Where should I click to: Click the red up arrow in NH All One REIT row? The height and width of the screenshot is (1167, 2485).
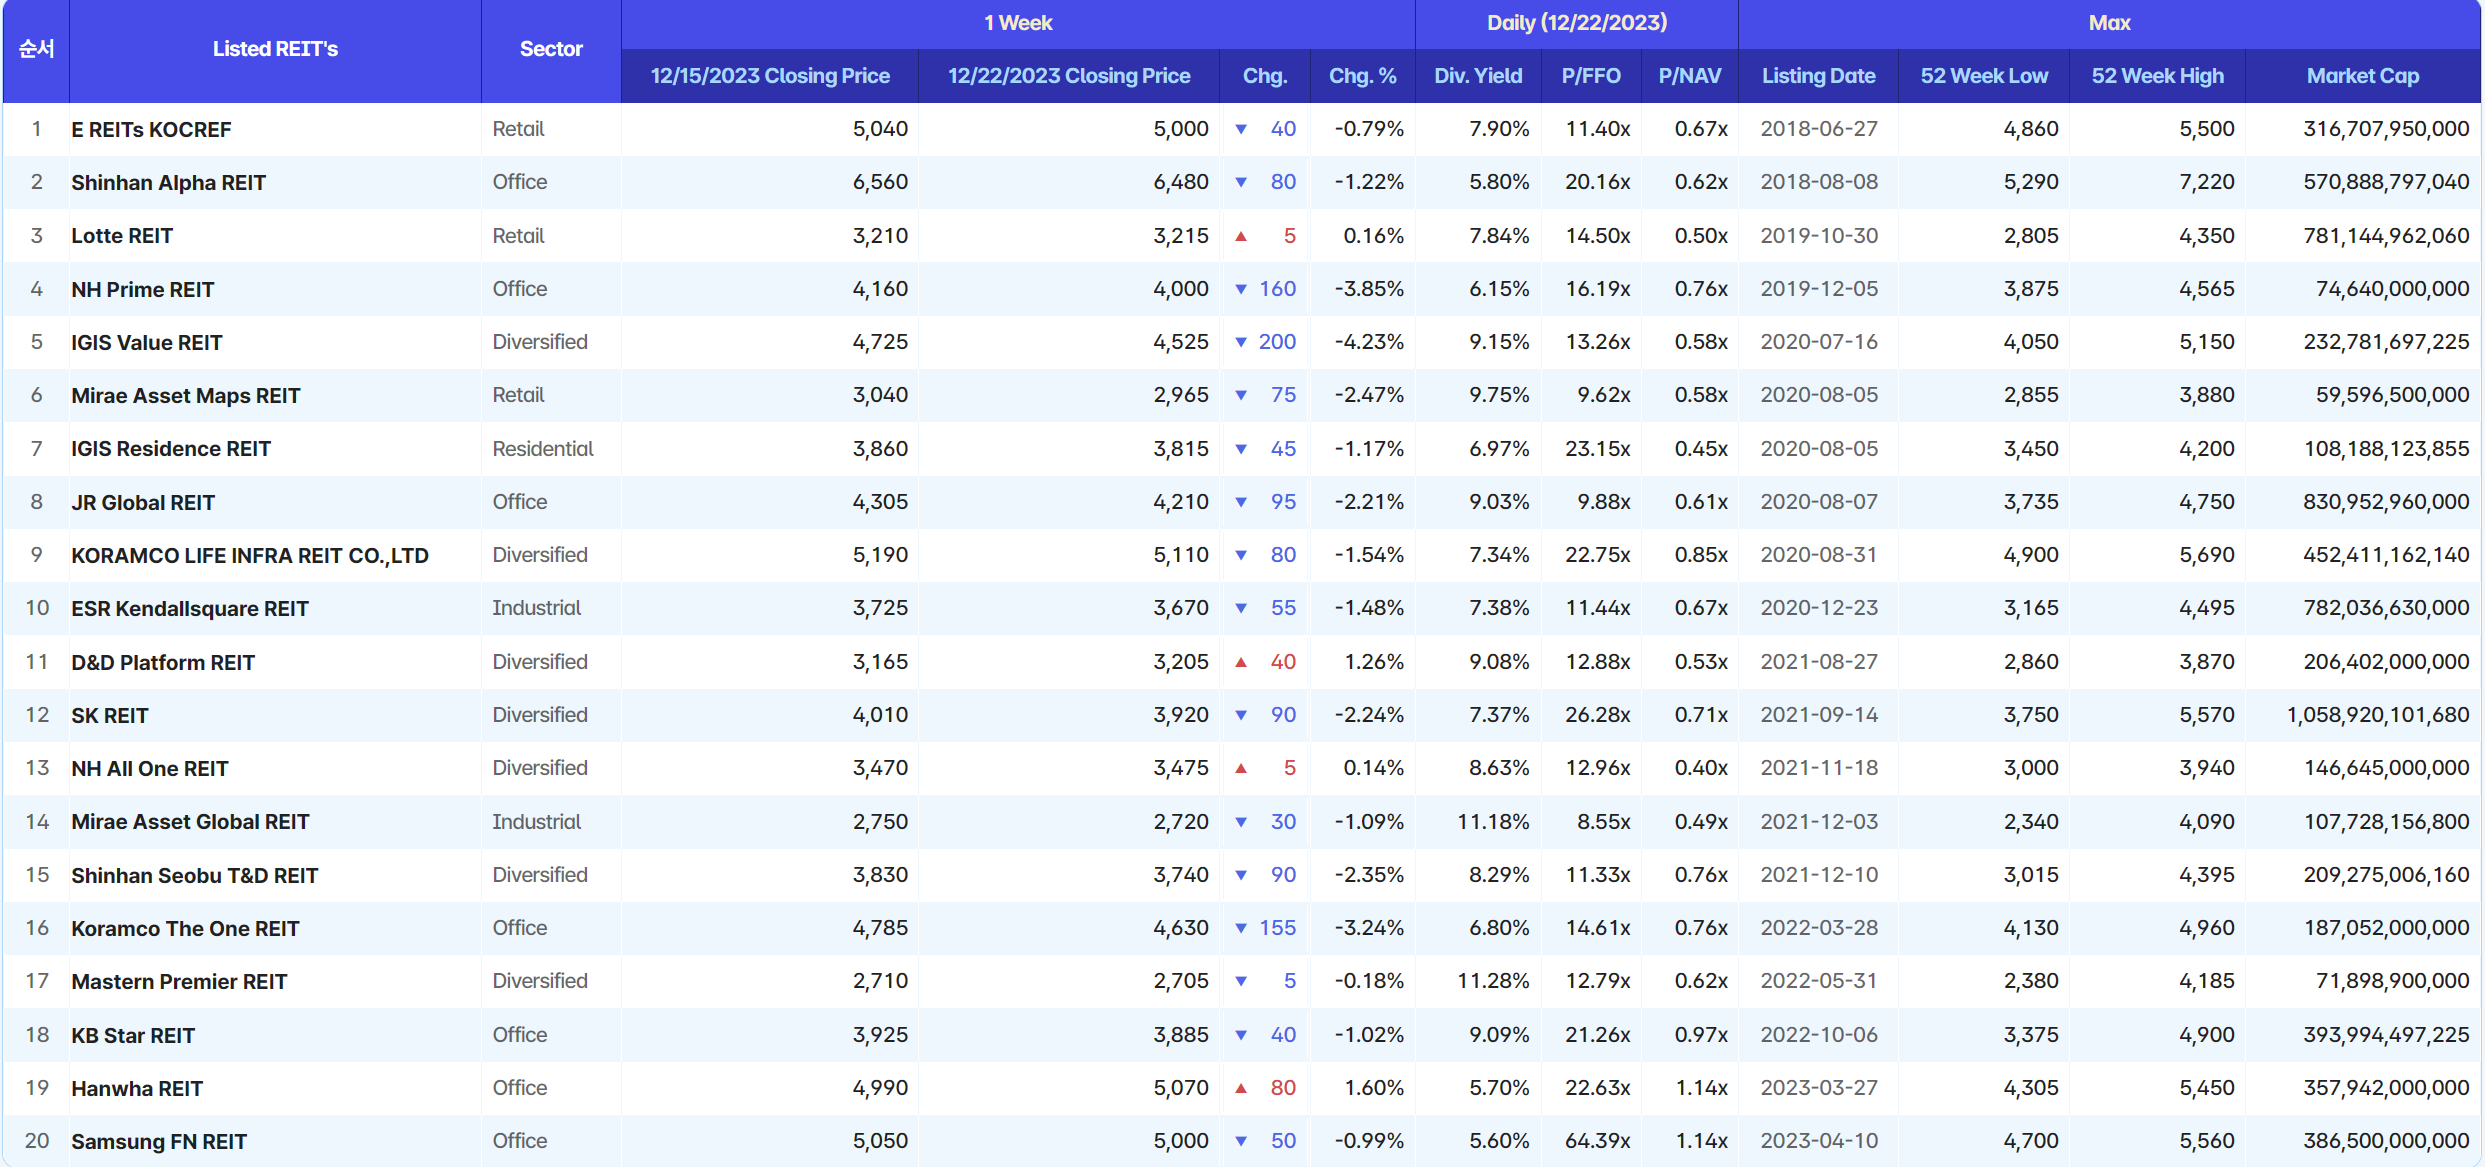[1241, 768]
